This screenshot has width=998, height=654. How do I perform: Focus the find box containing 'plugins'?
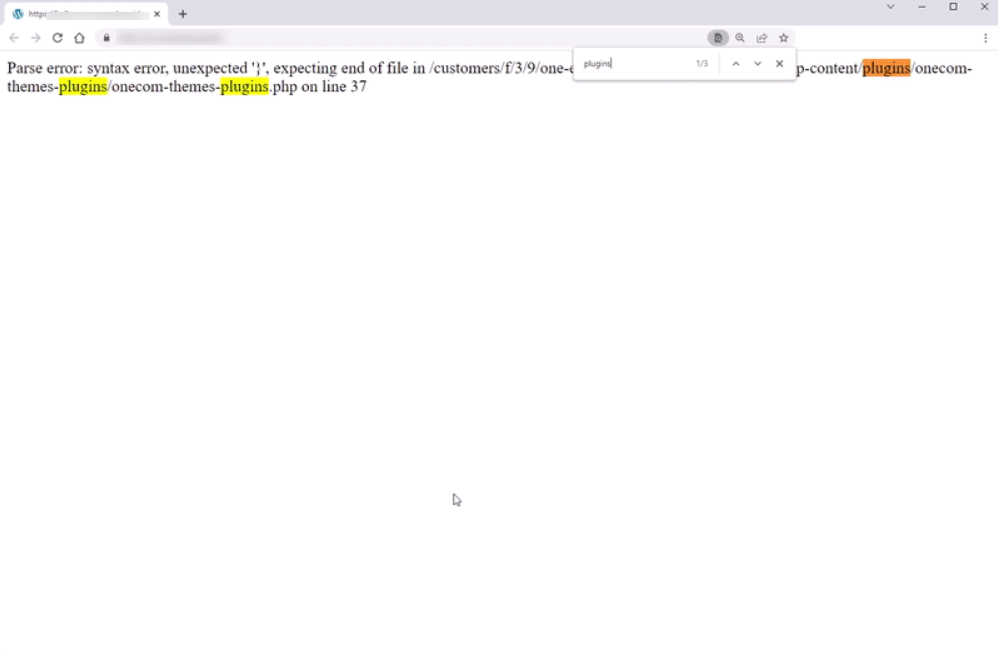[634, 64]
